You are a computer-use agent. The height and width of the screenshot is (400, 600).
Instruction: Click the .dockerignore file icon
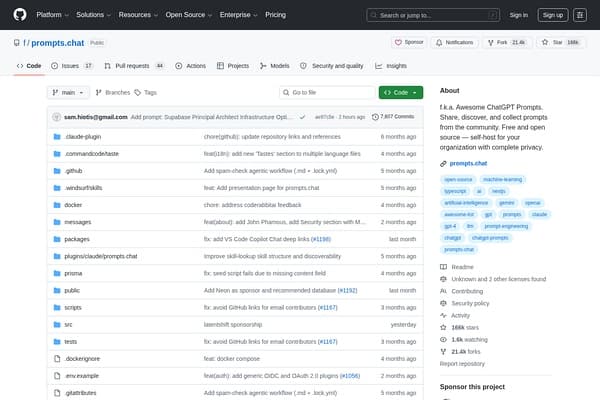[57, 359]
